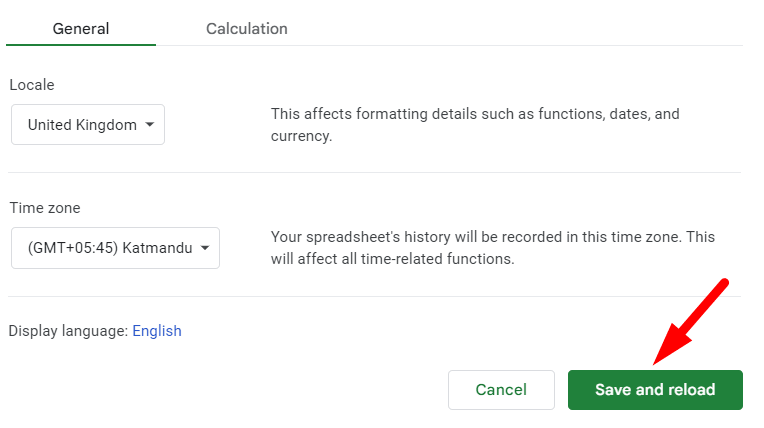The image size is (764, 428).
Task: Click the green underline beneath General tab
Action: click(81, 45)
